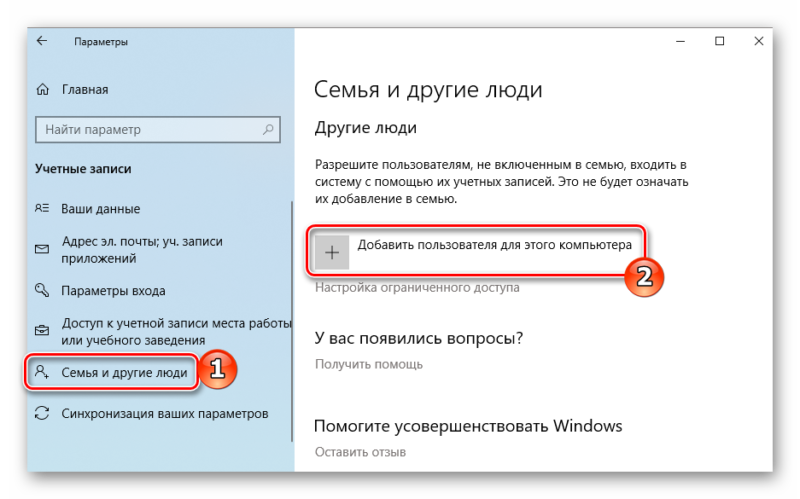Screen dimensions: 800x499
Task: Click the back arrow in Параметры window
Action: coord(42,41)
